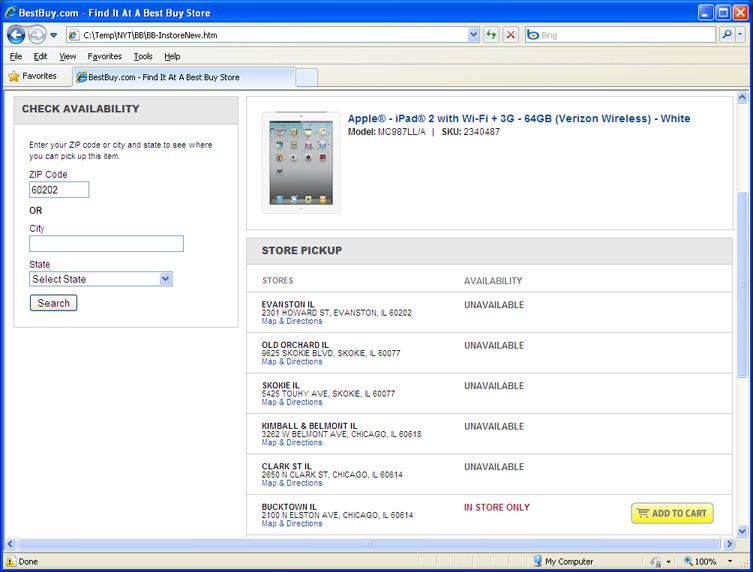
Task: Open the Favorites menu
Action: click(x=105, y=56)
